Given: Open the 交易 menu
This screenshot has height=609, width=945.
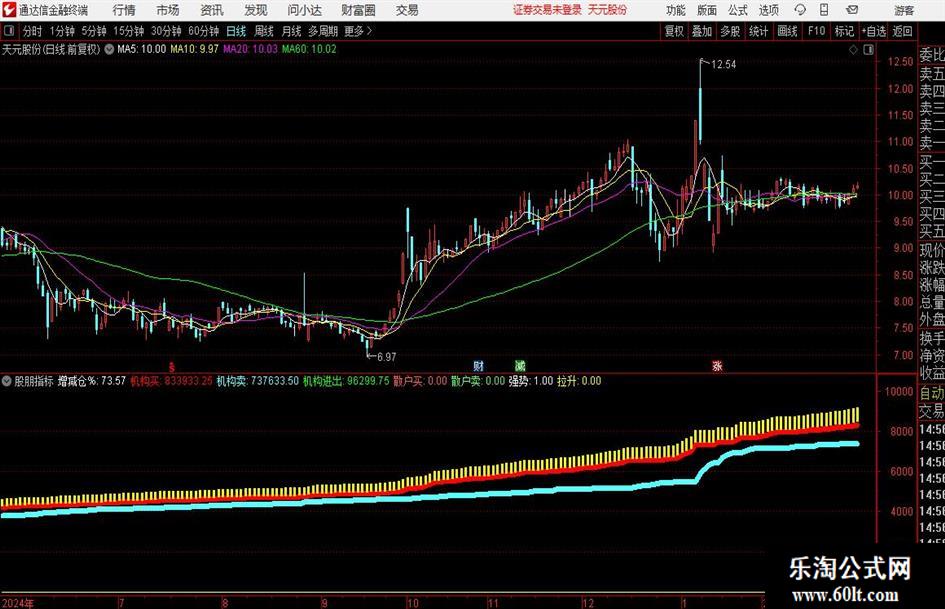Looking at the screenshot, I should tap(407, 10).
